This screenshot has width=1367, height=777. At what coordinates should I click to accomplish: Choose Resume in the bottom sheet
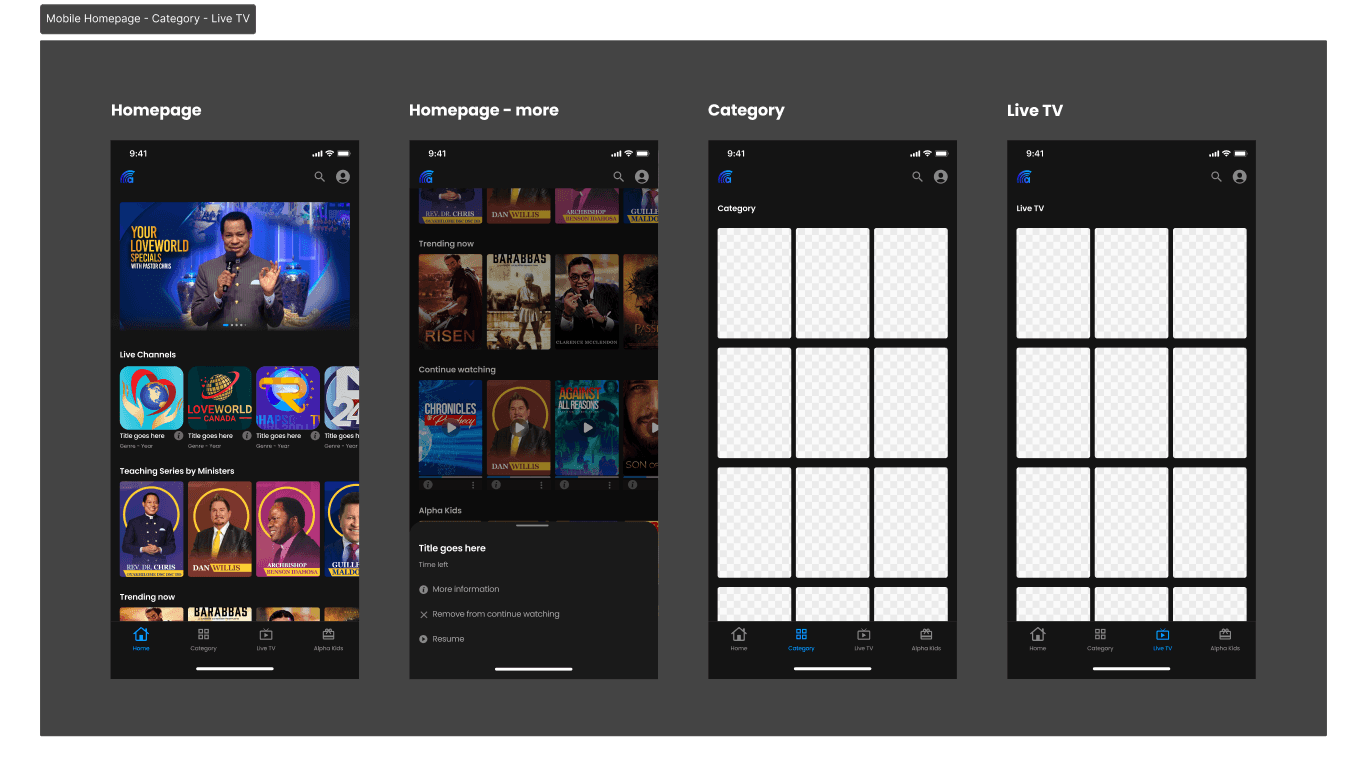click(x=442, y=639)
